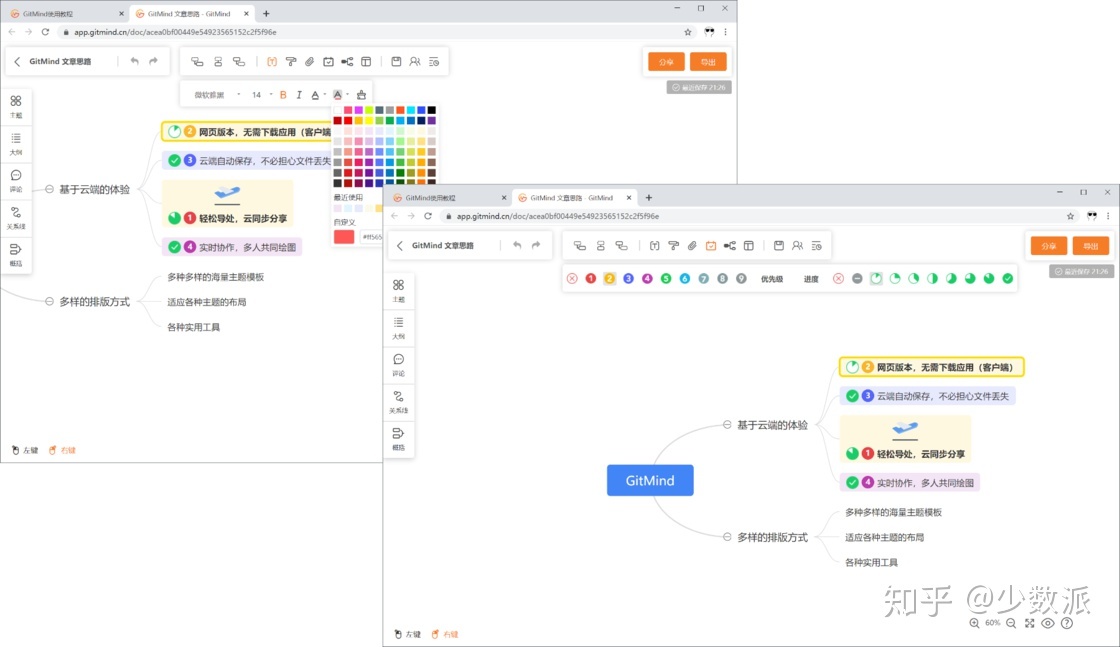
Task: Select central GitMind node
Action: pyautogui.click(x=650, y=481)
